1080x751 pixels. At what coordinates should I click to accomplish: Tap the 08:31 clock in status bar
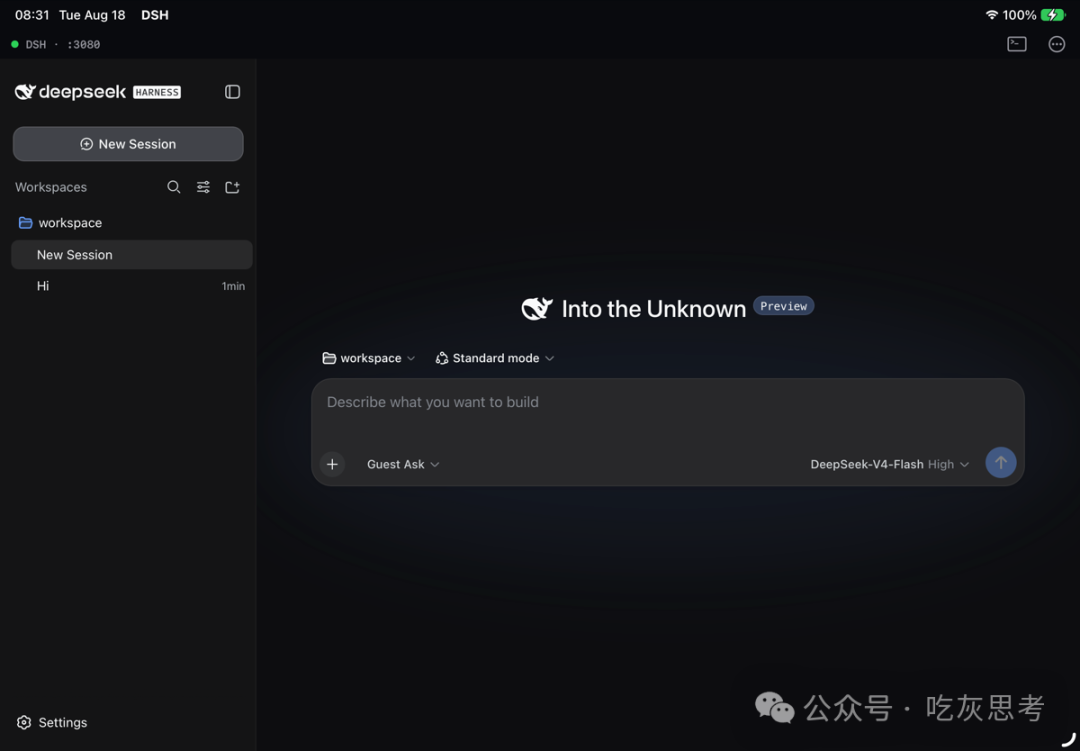tap(32, 14)
